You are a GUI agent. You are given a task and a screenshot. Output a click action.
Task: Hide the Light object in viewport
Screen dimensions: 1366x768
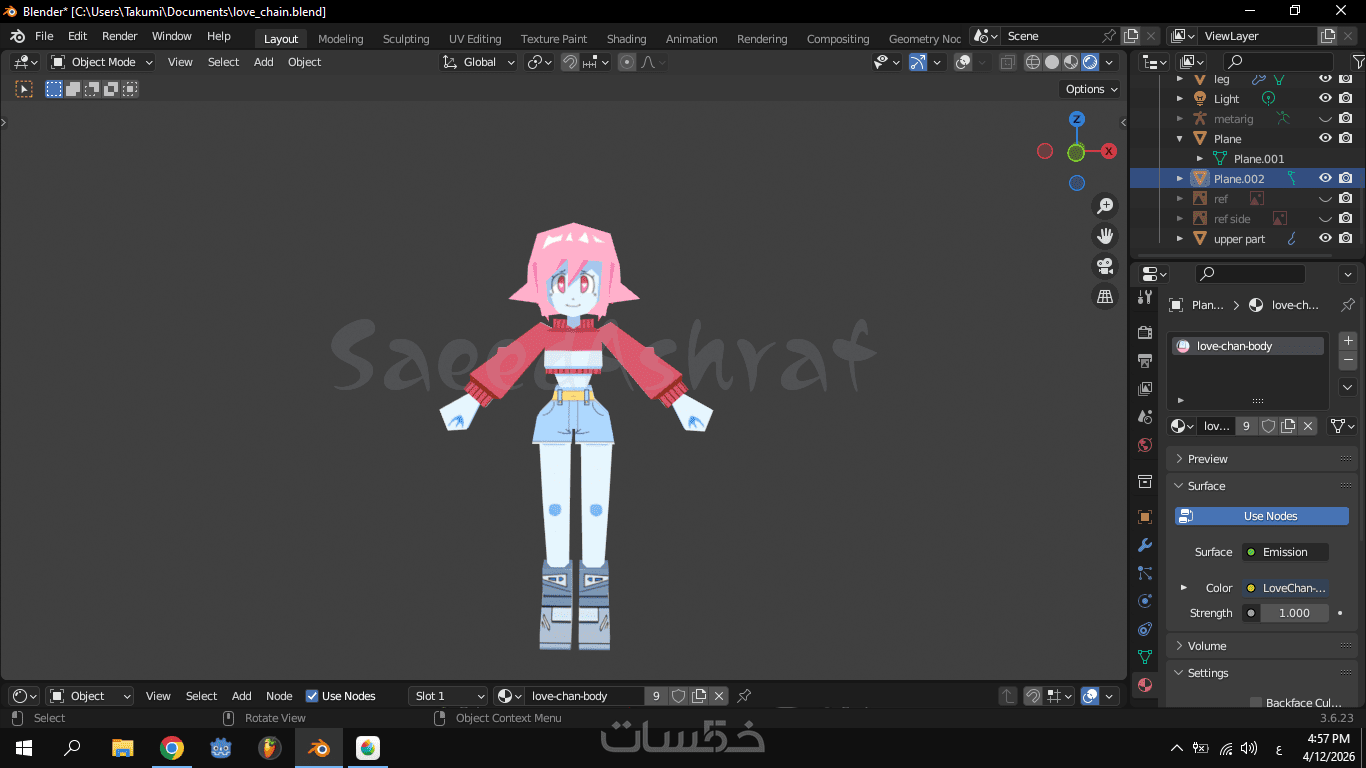click(1325, 99)
